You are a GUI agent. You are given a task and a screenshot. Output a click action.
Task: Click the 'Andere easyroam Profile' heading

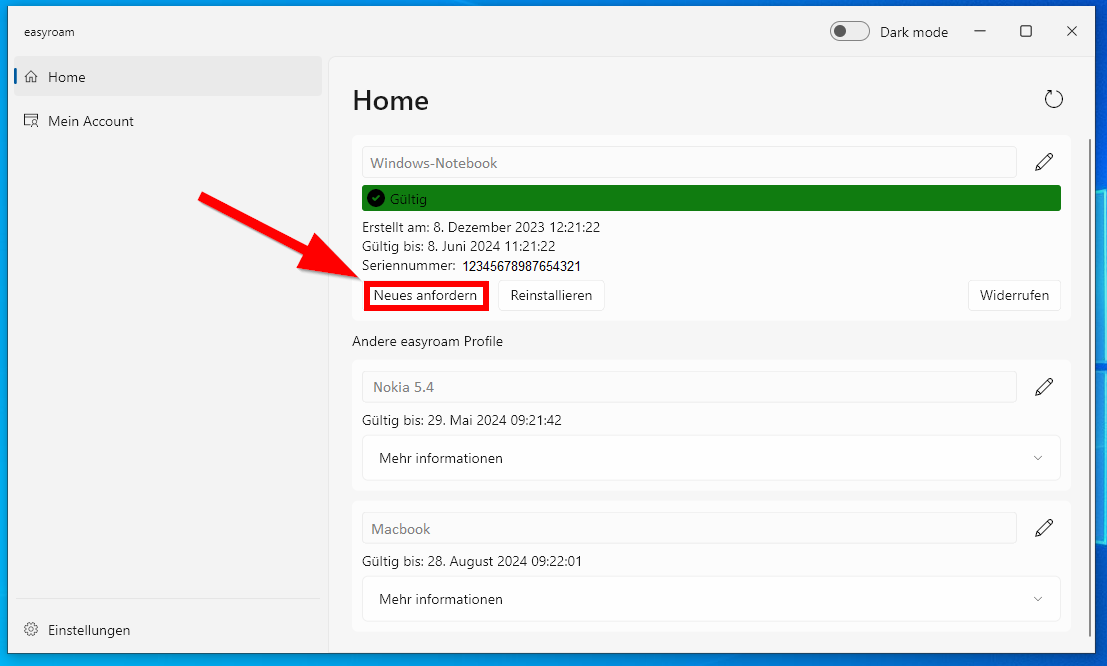(x=428, y=341)
